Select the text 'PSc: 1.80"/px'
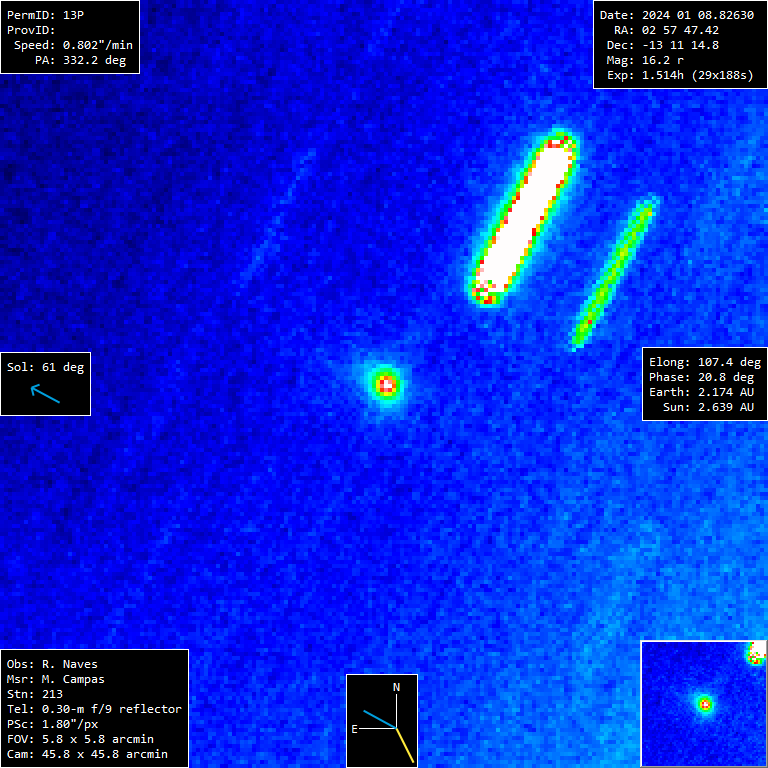Viewport: 768px width, 768px height. [52, 724]
